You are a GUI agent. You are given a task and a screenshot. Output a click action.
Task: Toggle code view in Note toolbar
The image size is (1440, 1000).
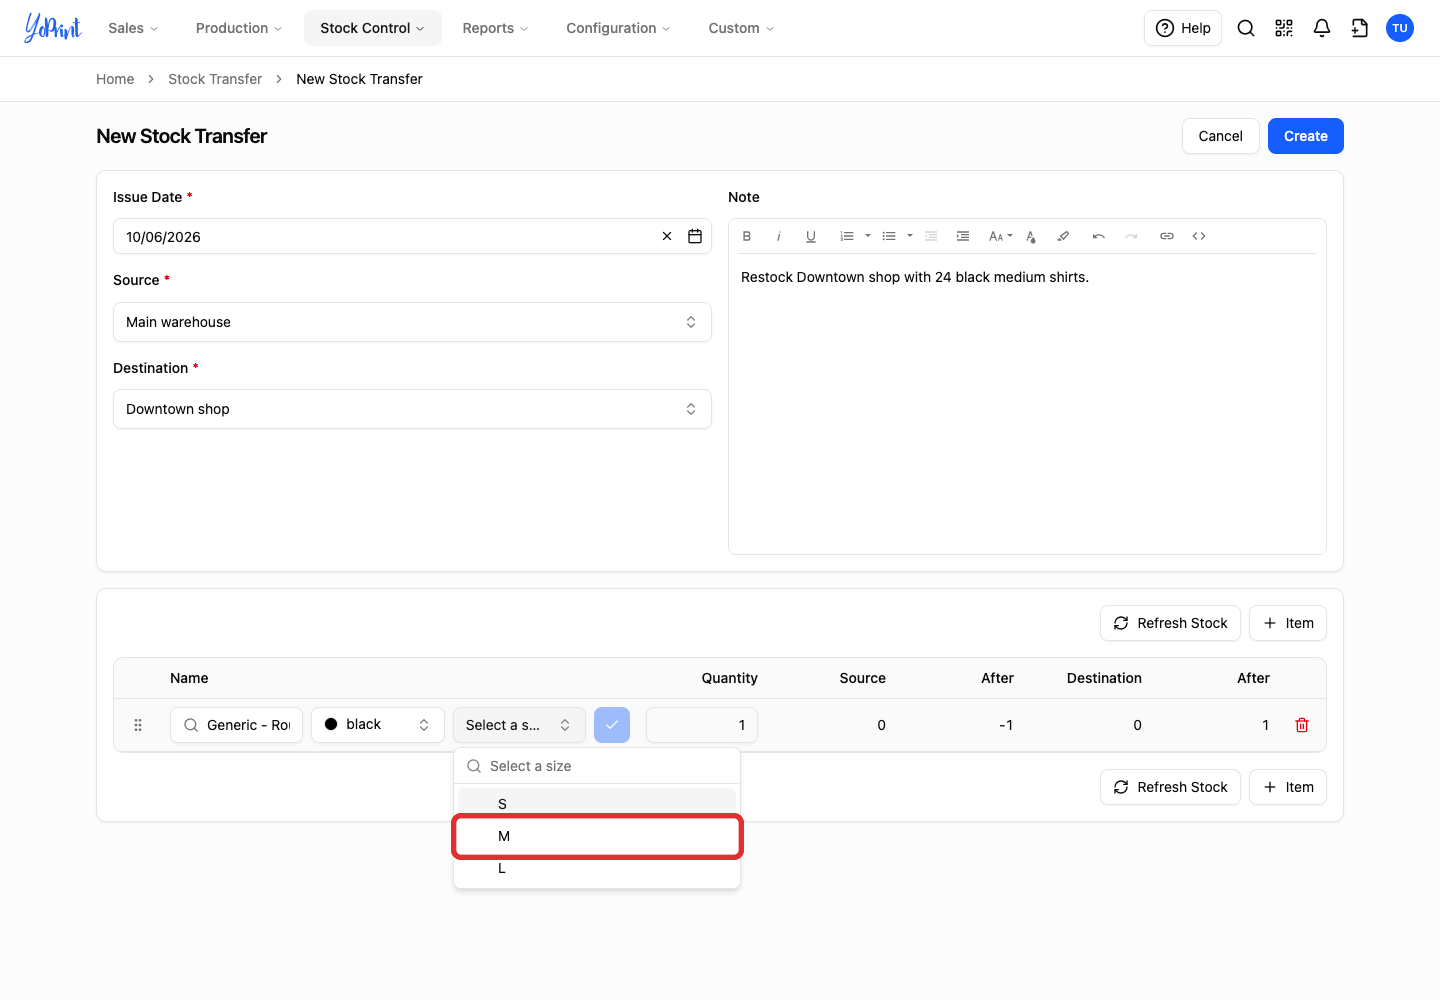click(x=1199, y=236)
